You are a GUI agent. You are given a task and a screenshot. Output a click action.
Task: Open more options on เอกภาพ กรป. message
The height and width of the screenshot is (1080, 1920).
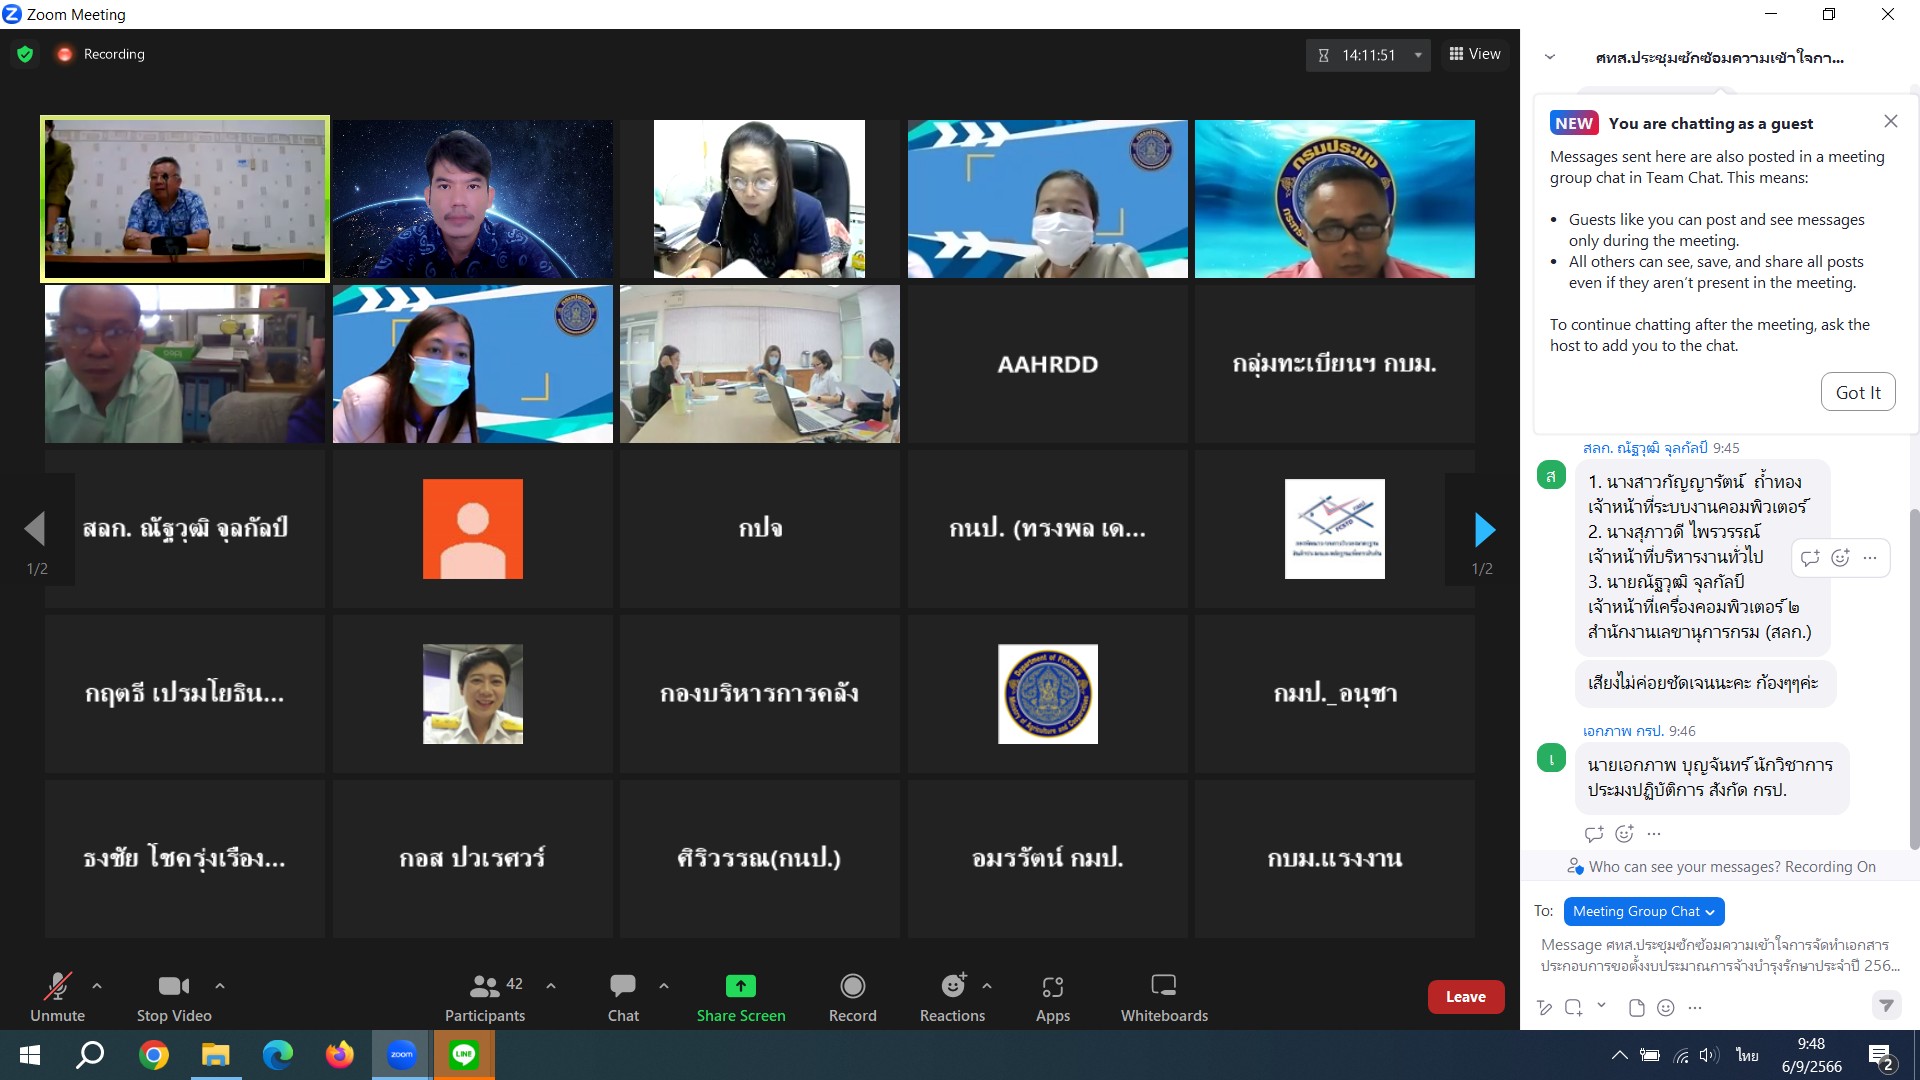(1654, 833)
